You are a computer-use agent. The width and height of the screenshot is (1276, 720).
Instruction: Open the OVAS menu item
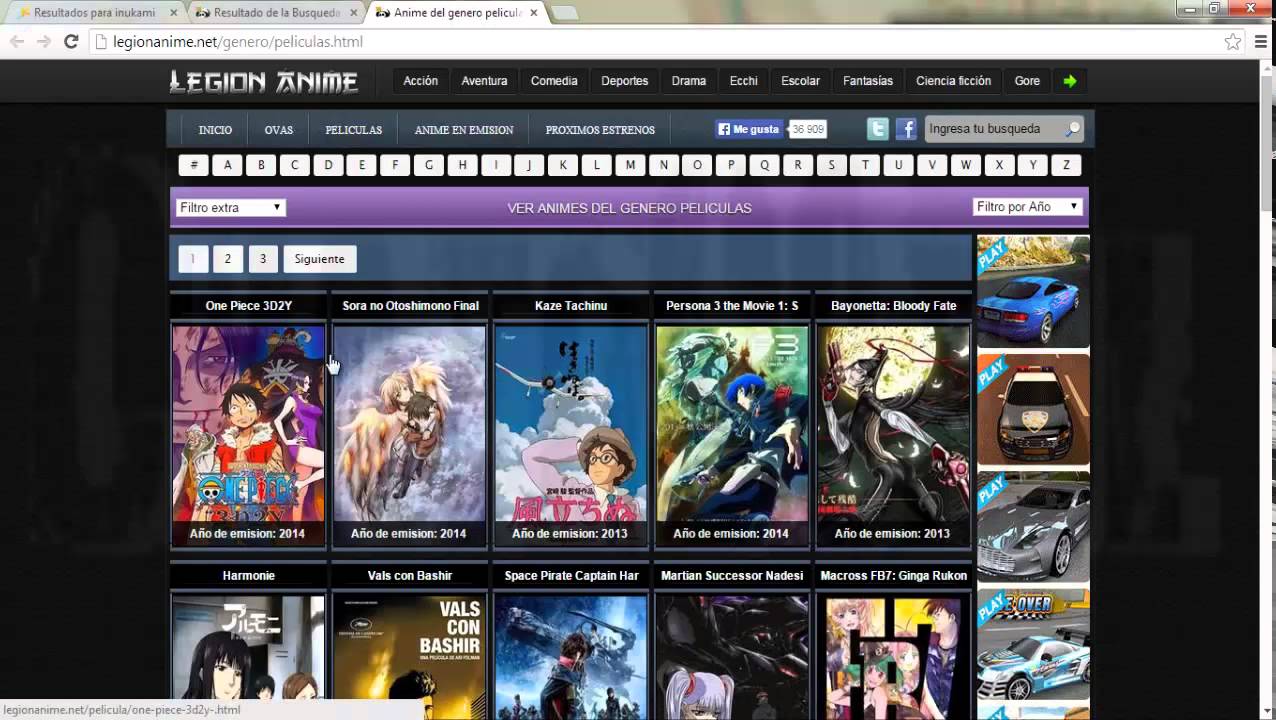tap(279, 130)
